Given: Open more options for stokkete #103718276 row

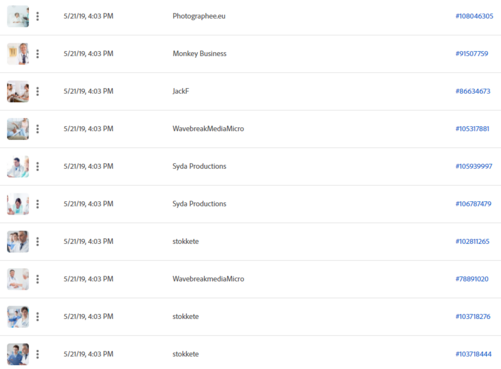Looking at the screenshot, I should pos(38,317).
